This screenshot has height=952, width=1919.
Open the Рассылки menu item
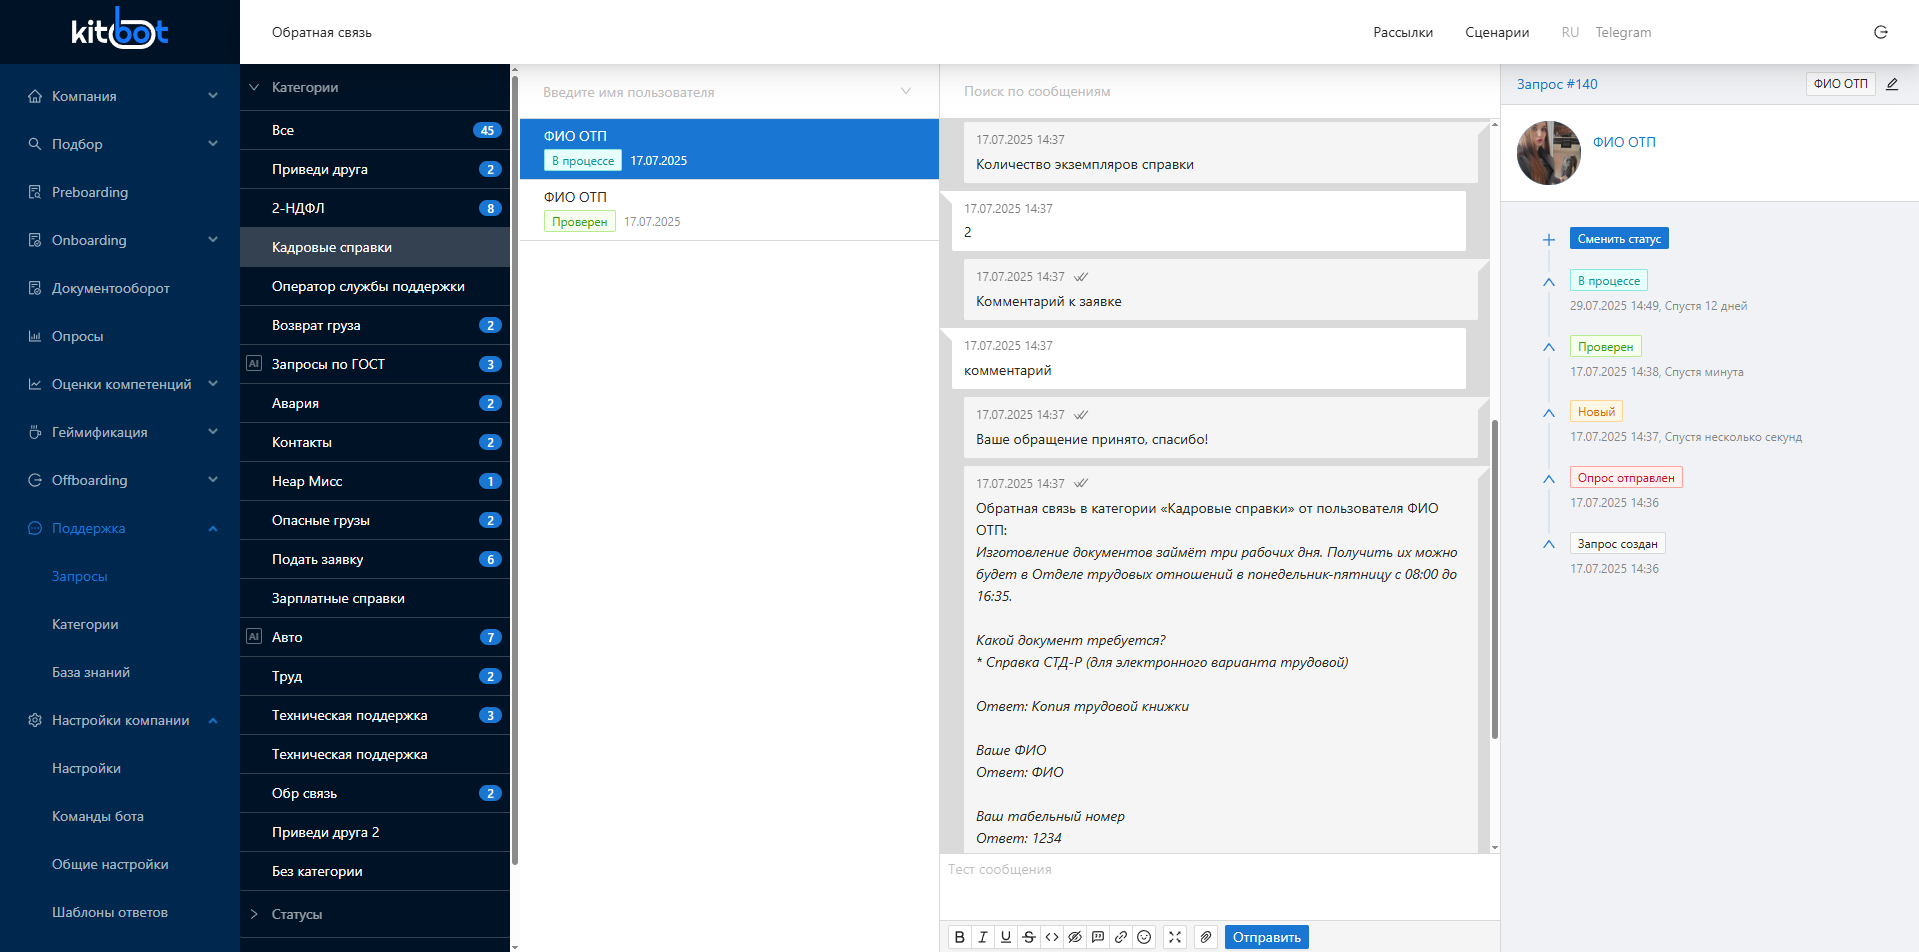[x=1402, y=32]
